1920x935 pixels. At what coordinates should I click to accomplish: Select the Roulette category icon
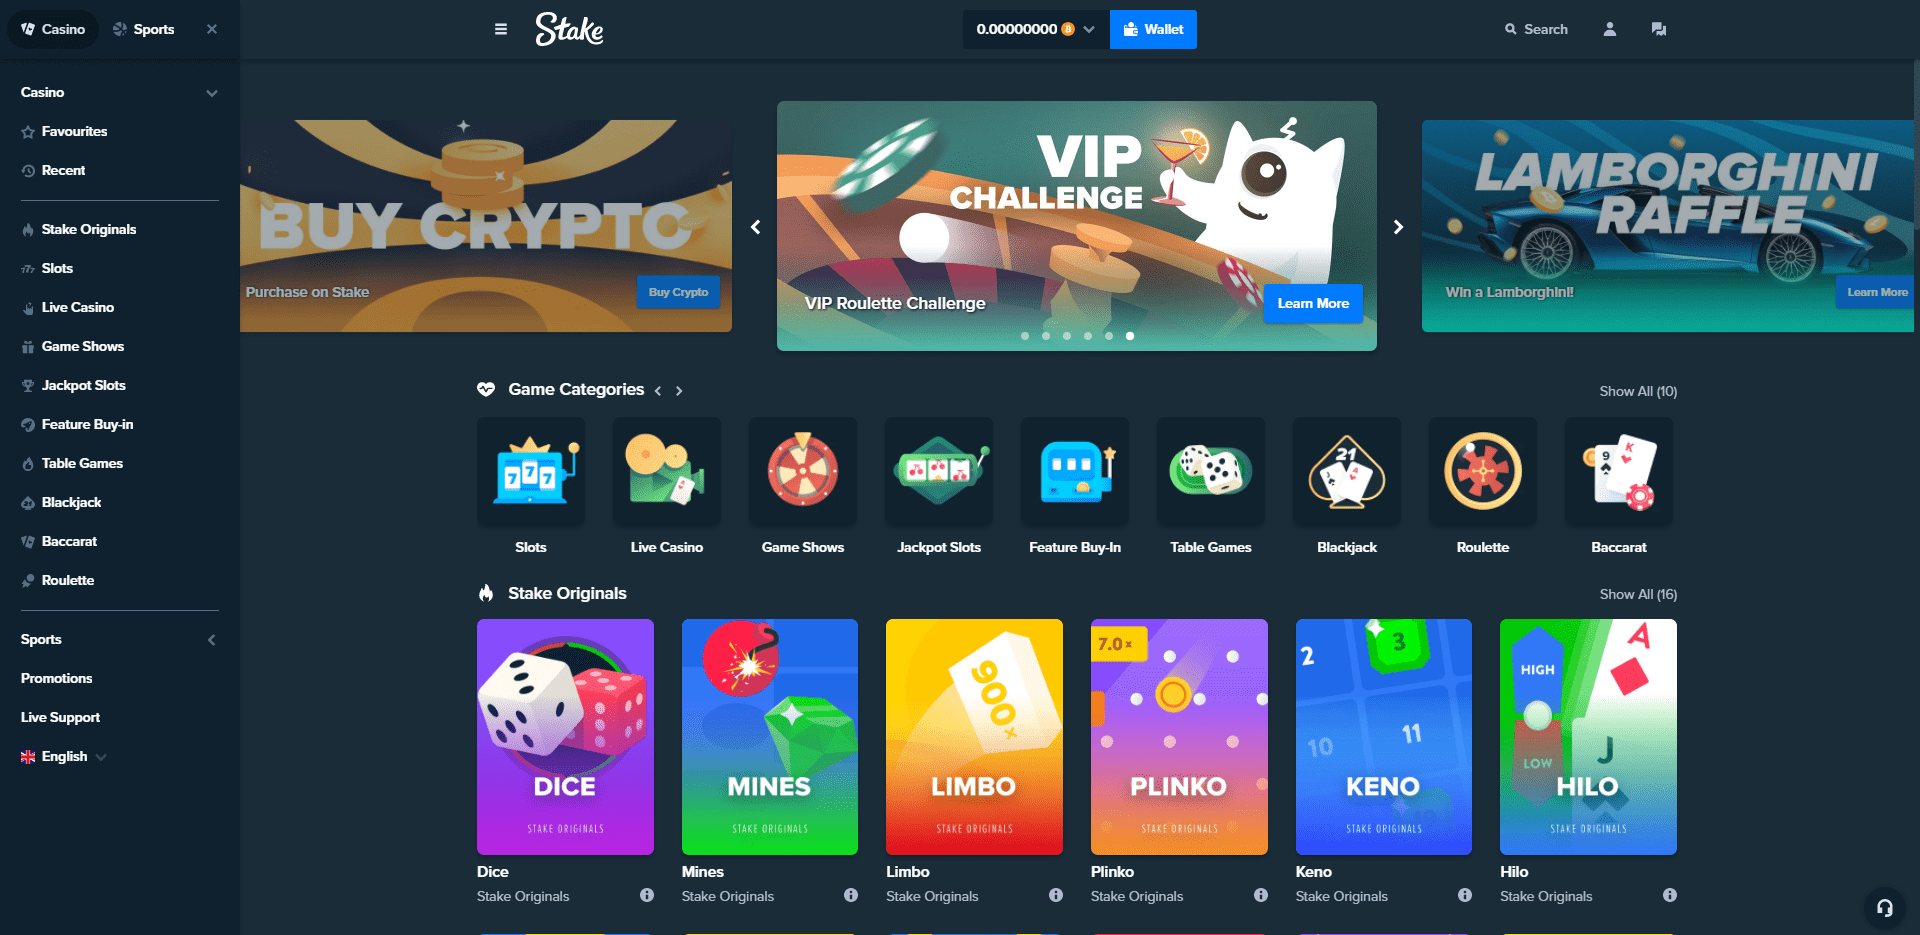pyautogui.click(x=1483, y=471)
